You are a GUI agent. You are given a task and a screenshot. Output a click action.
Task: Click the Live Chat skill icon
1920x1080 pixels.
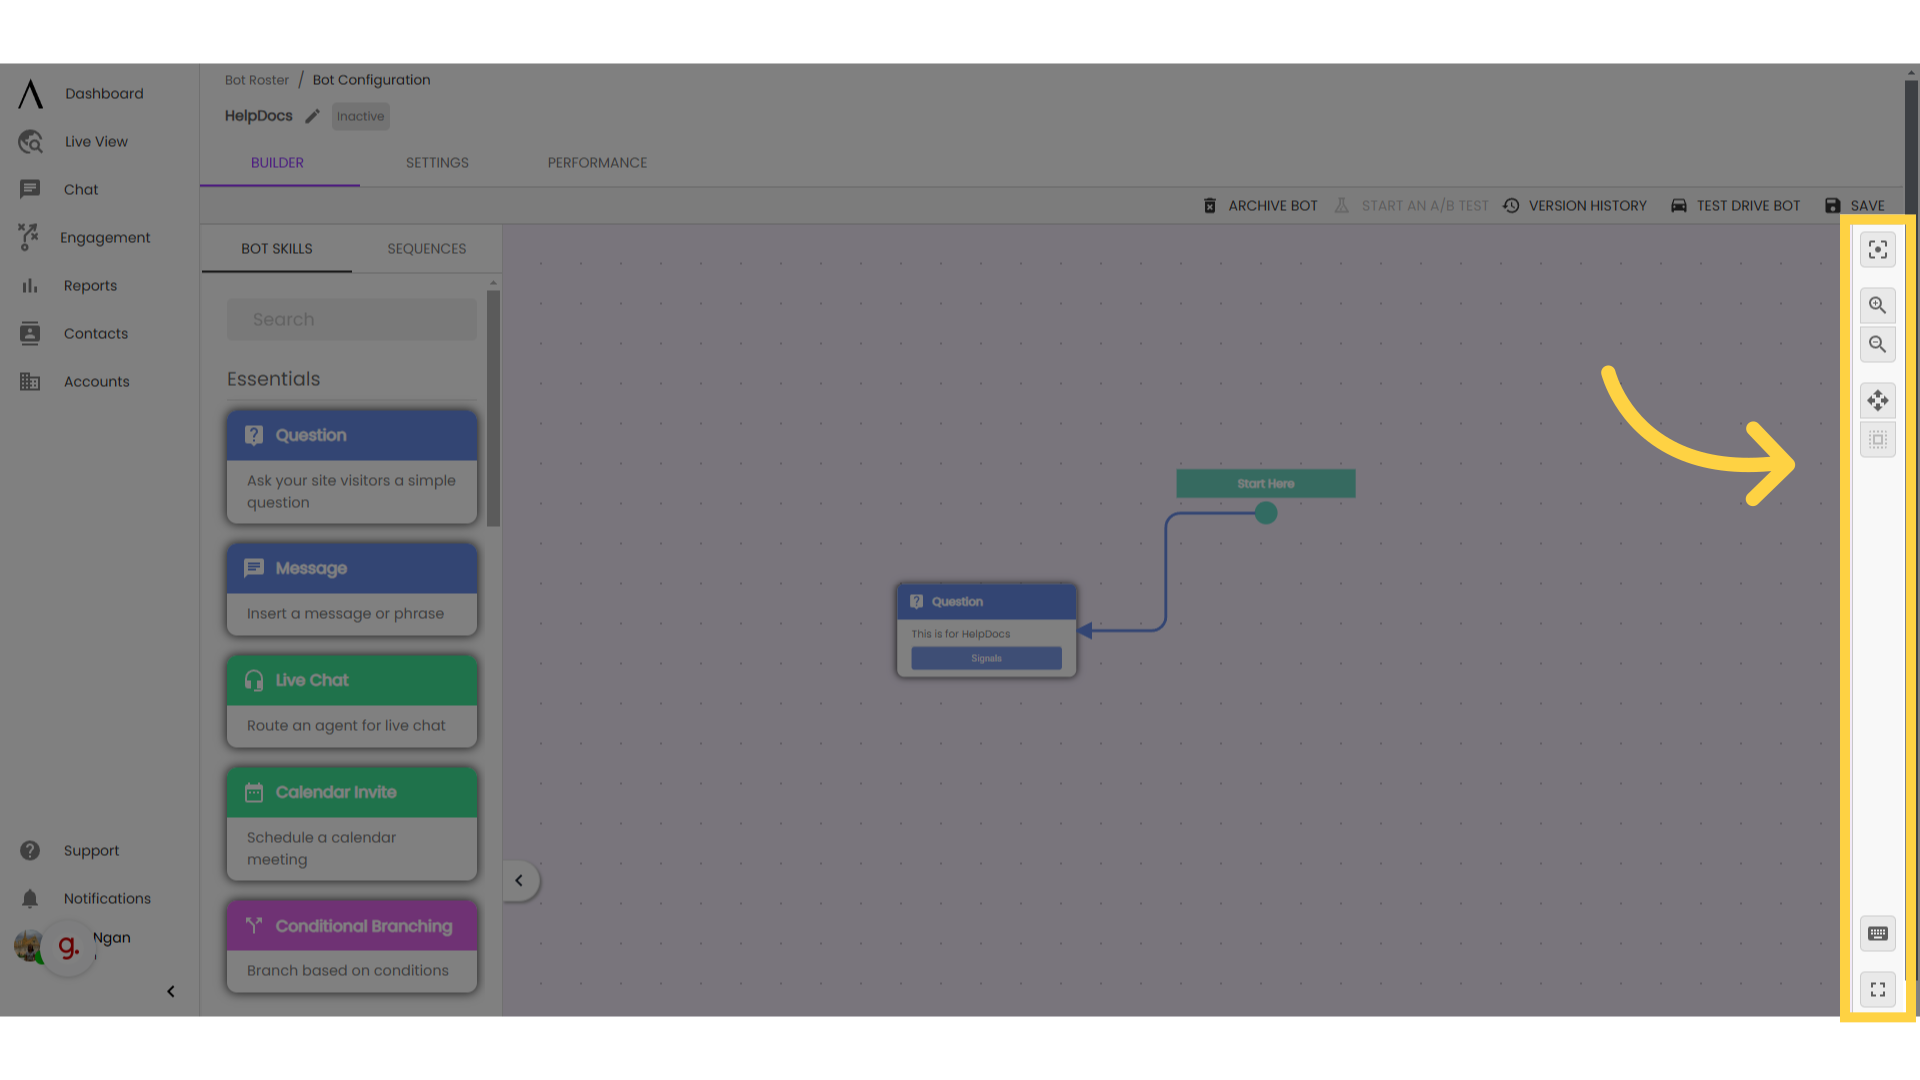pyautogui.click(x=255, y=679)
